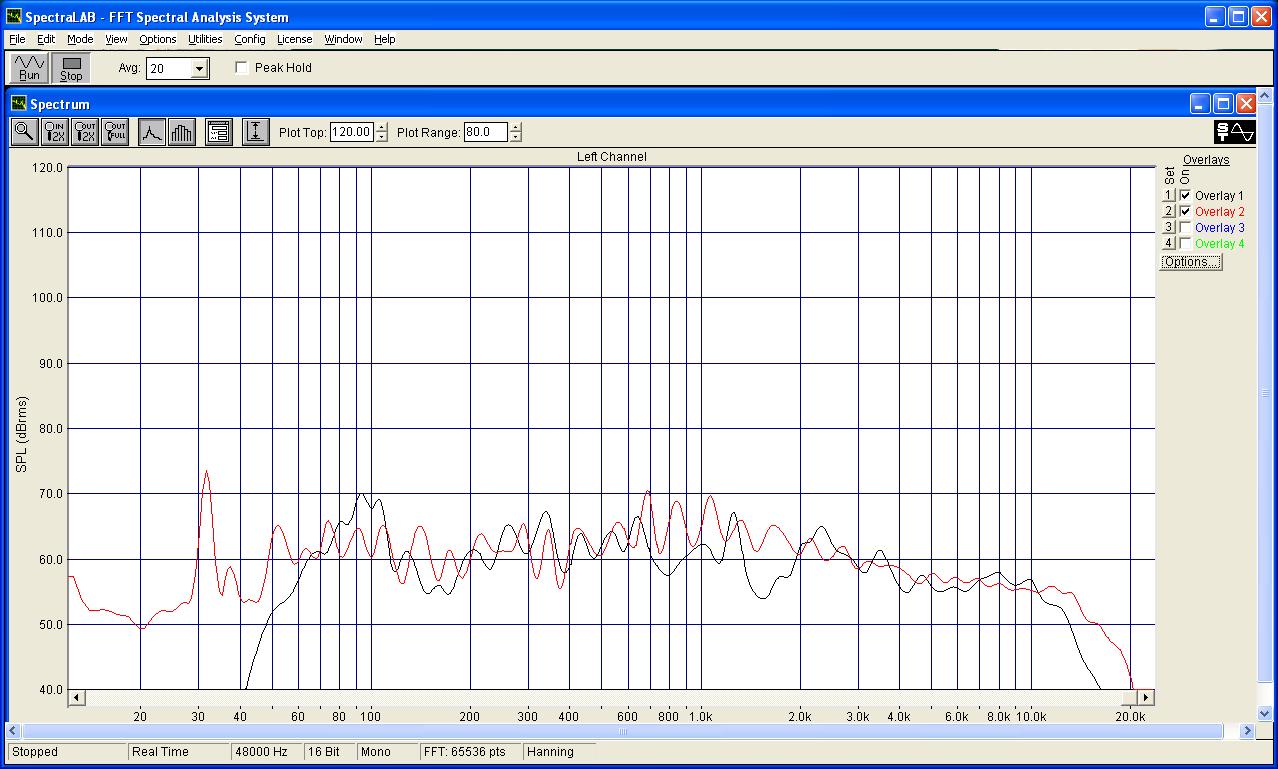Image resolution: width=1278 pixels, height=769 pixels.
Task: Open the View menu
Action: click(x=117, y=39)
